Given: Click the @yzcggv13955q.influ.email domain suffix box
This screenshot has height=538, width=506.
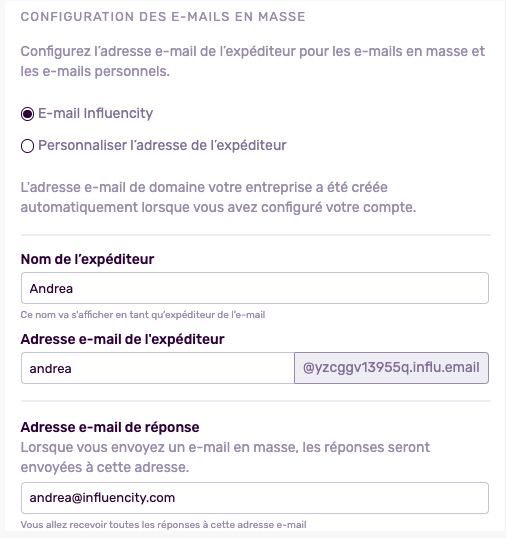Looking at the screenshot, I should [391, 368].
